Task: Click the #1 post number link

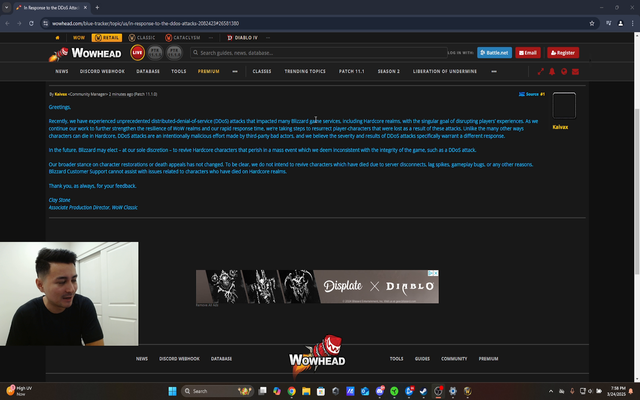Action: click(542, 94)
